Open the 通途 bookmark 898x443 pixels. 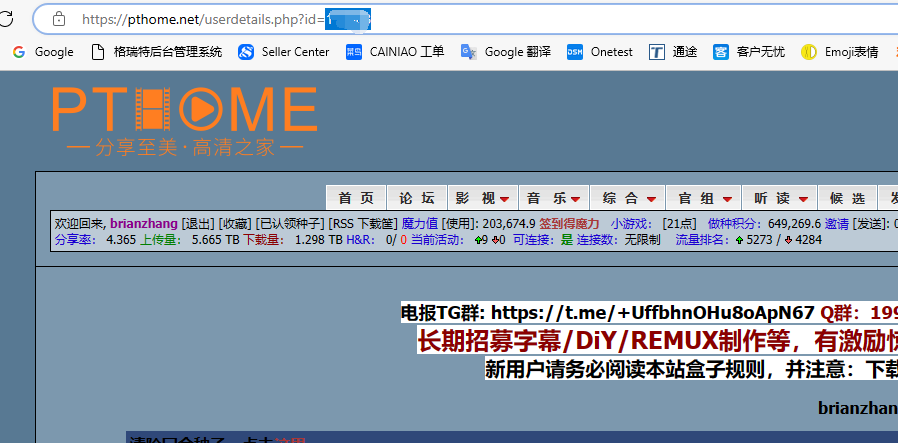pyautogui.click(x=673, y=52)
